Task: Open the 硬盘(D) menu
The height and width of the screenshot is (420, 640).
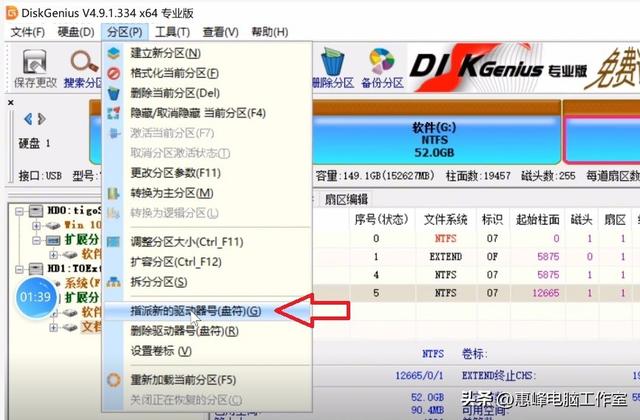Action: 76,32
